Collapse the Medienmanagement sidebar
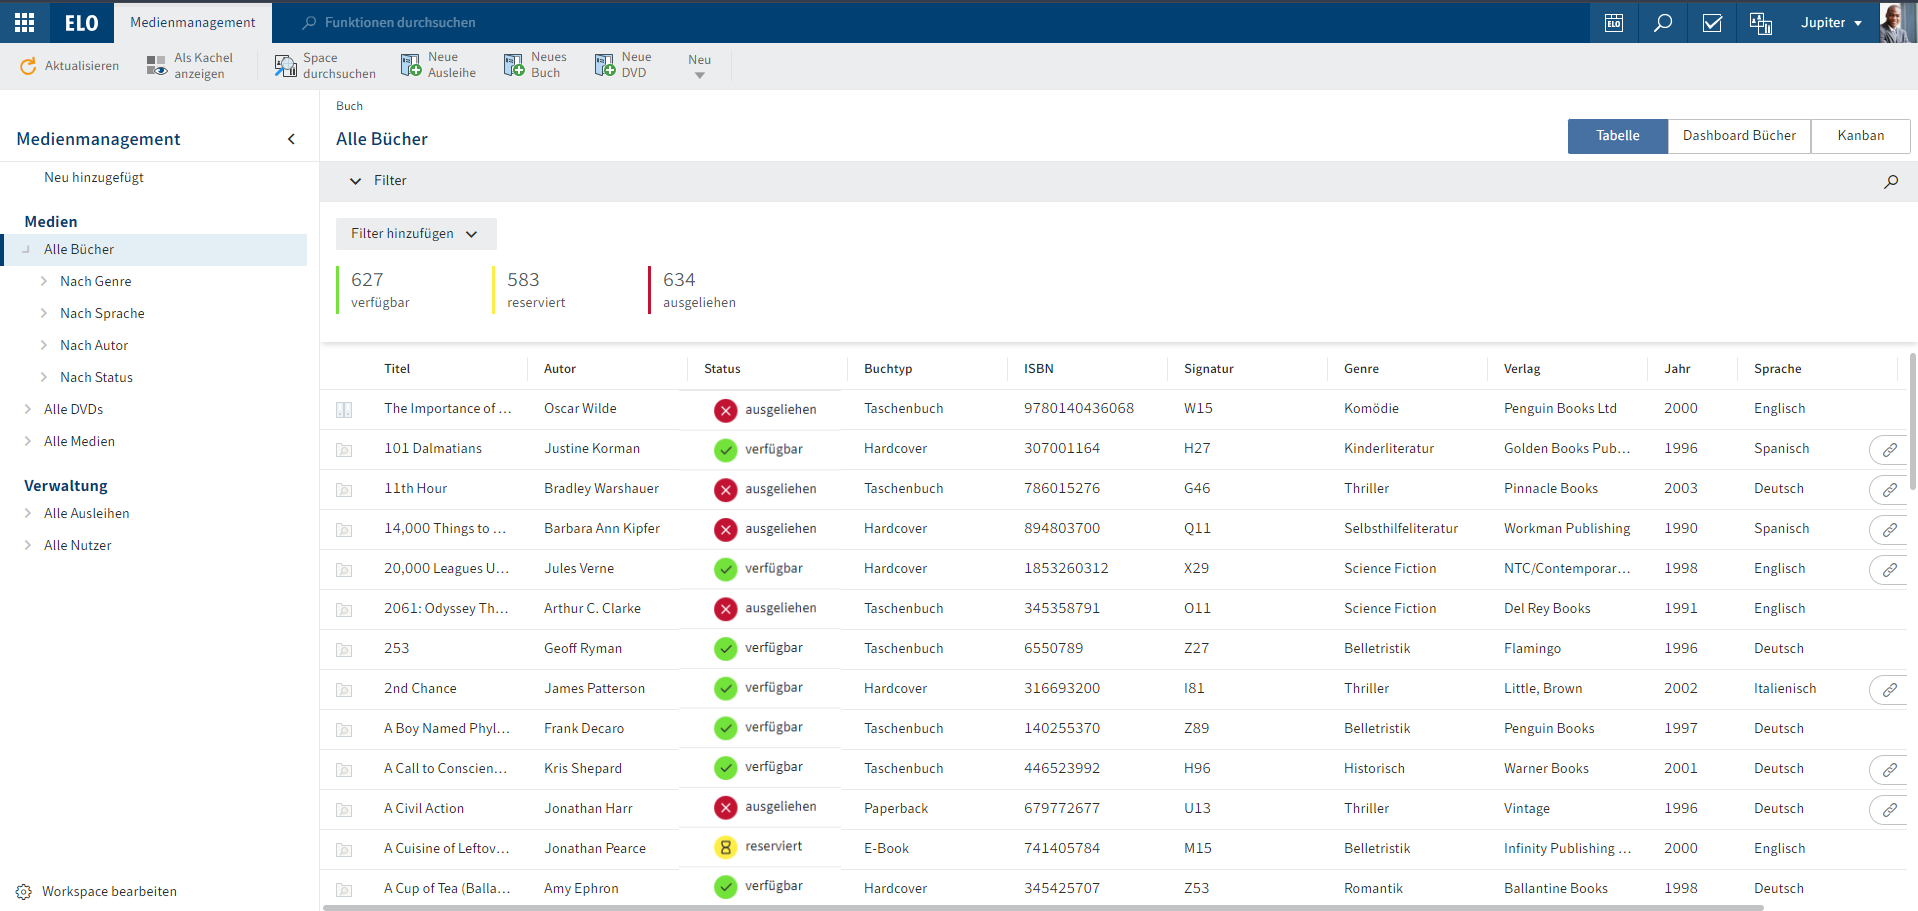Image resolution: width=1918 pixels, height=911 pixels. pyautogui.click(x=291, y=139)
